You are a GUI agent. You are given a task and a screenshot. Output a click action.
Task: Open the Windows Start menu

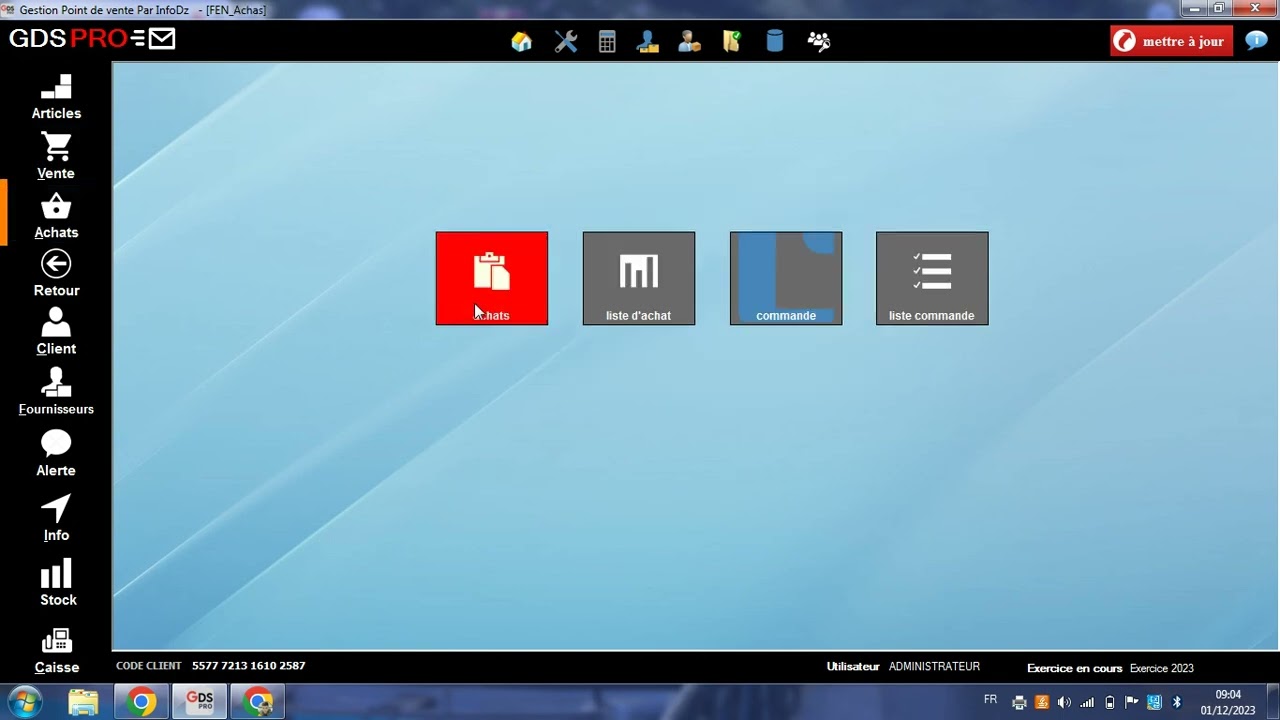(24, 702)
